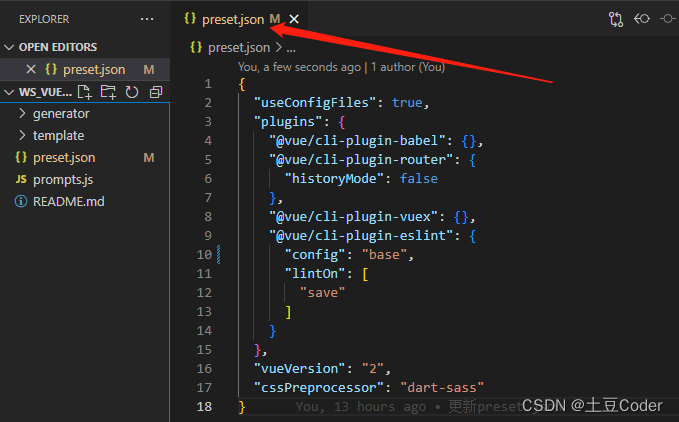Open README.md file

tap(85, 202)
